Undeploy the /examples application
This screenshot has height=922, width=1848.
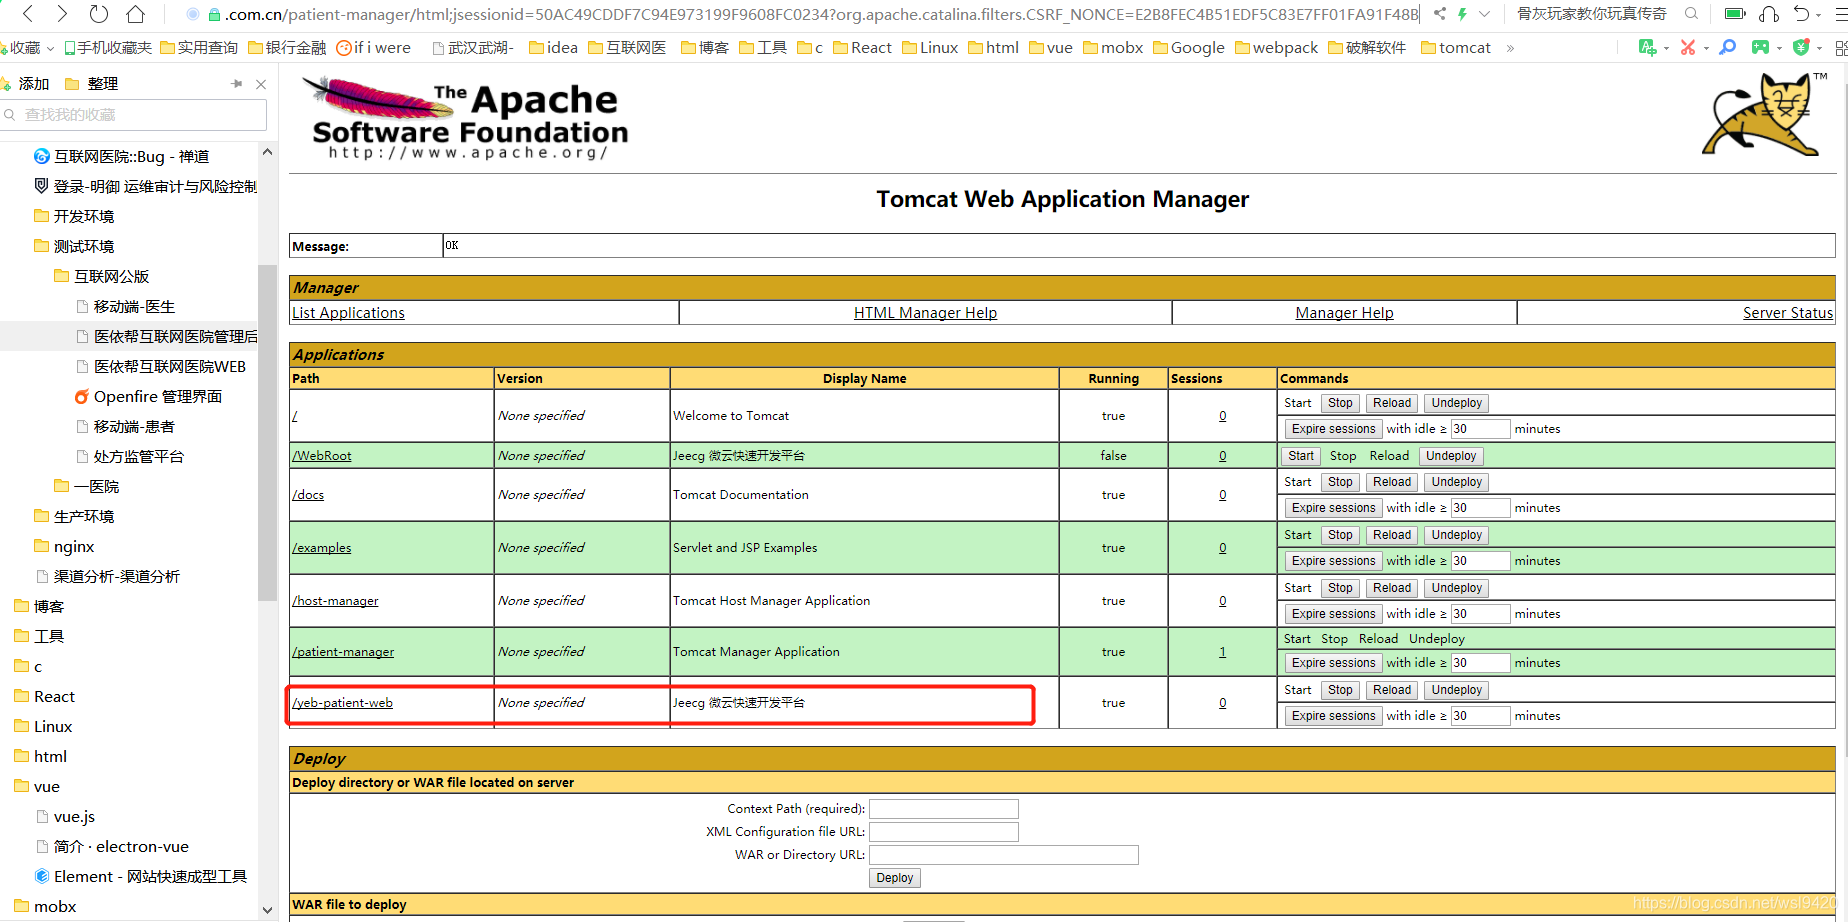[1456, 535]
